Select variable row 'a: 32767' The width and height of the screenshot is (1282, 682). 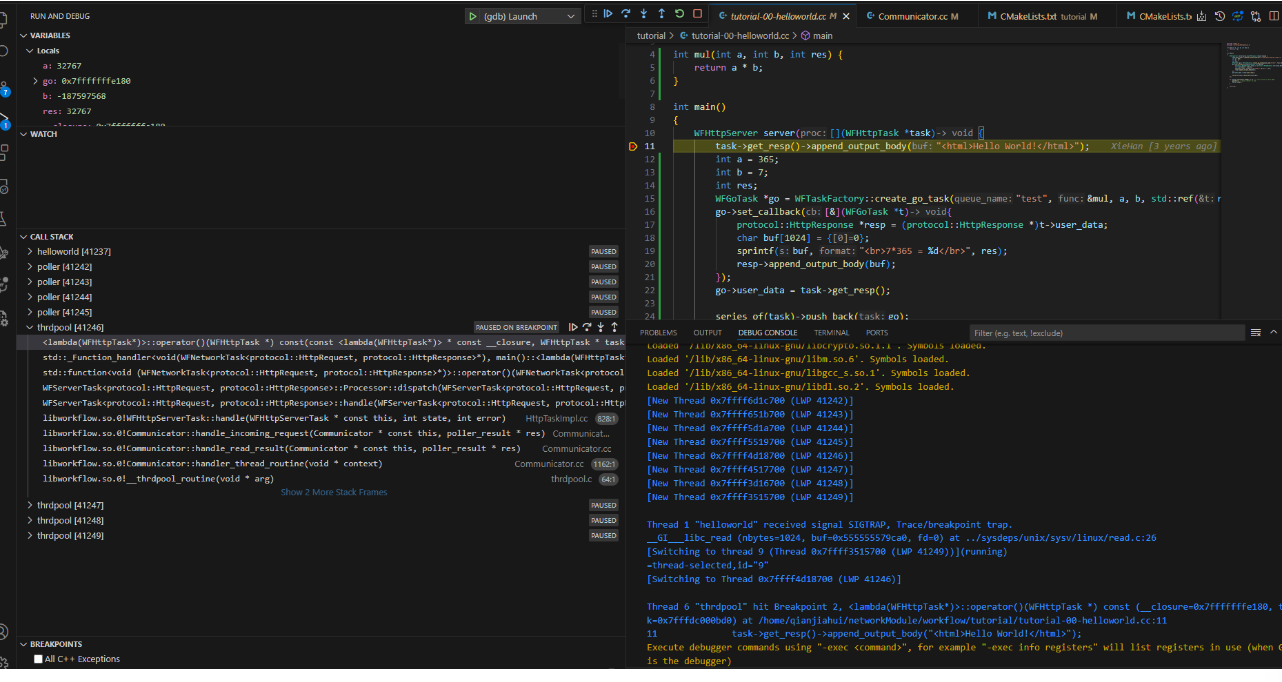click(320, 66)
